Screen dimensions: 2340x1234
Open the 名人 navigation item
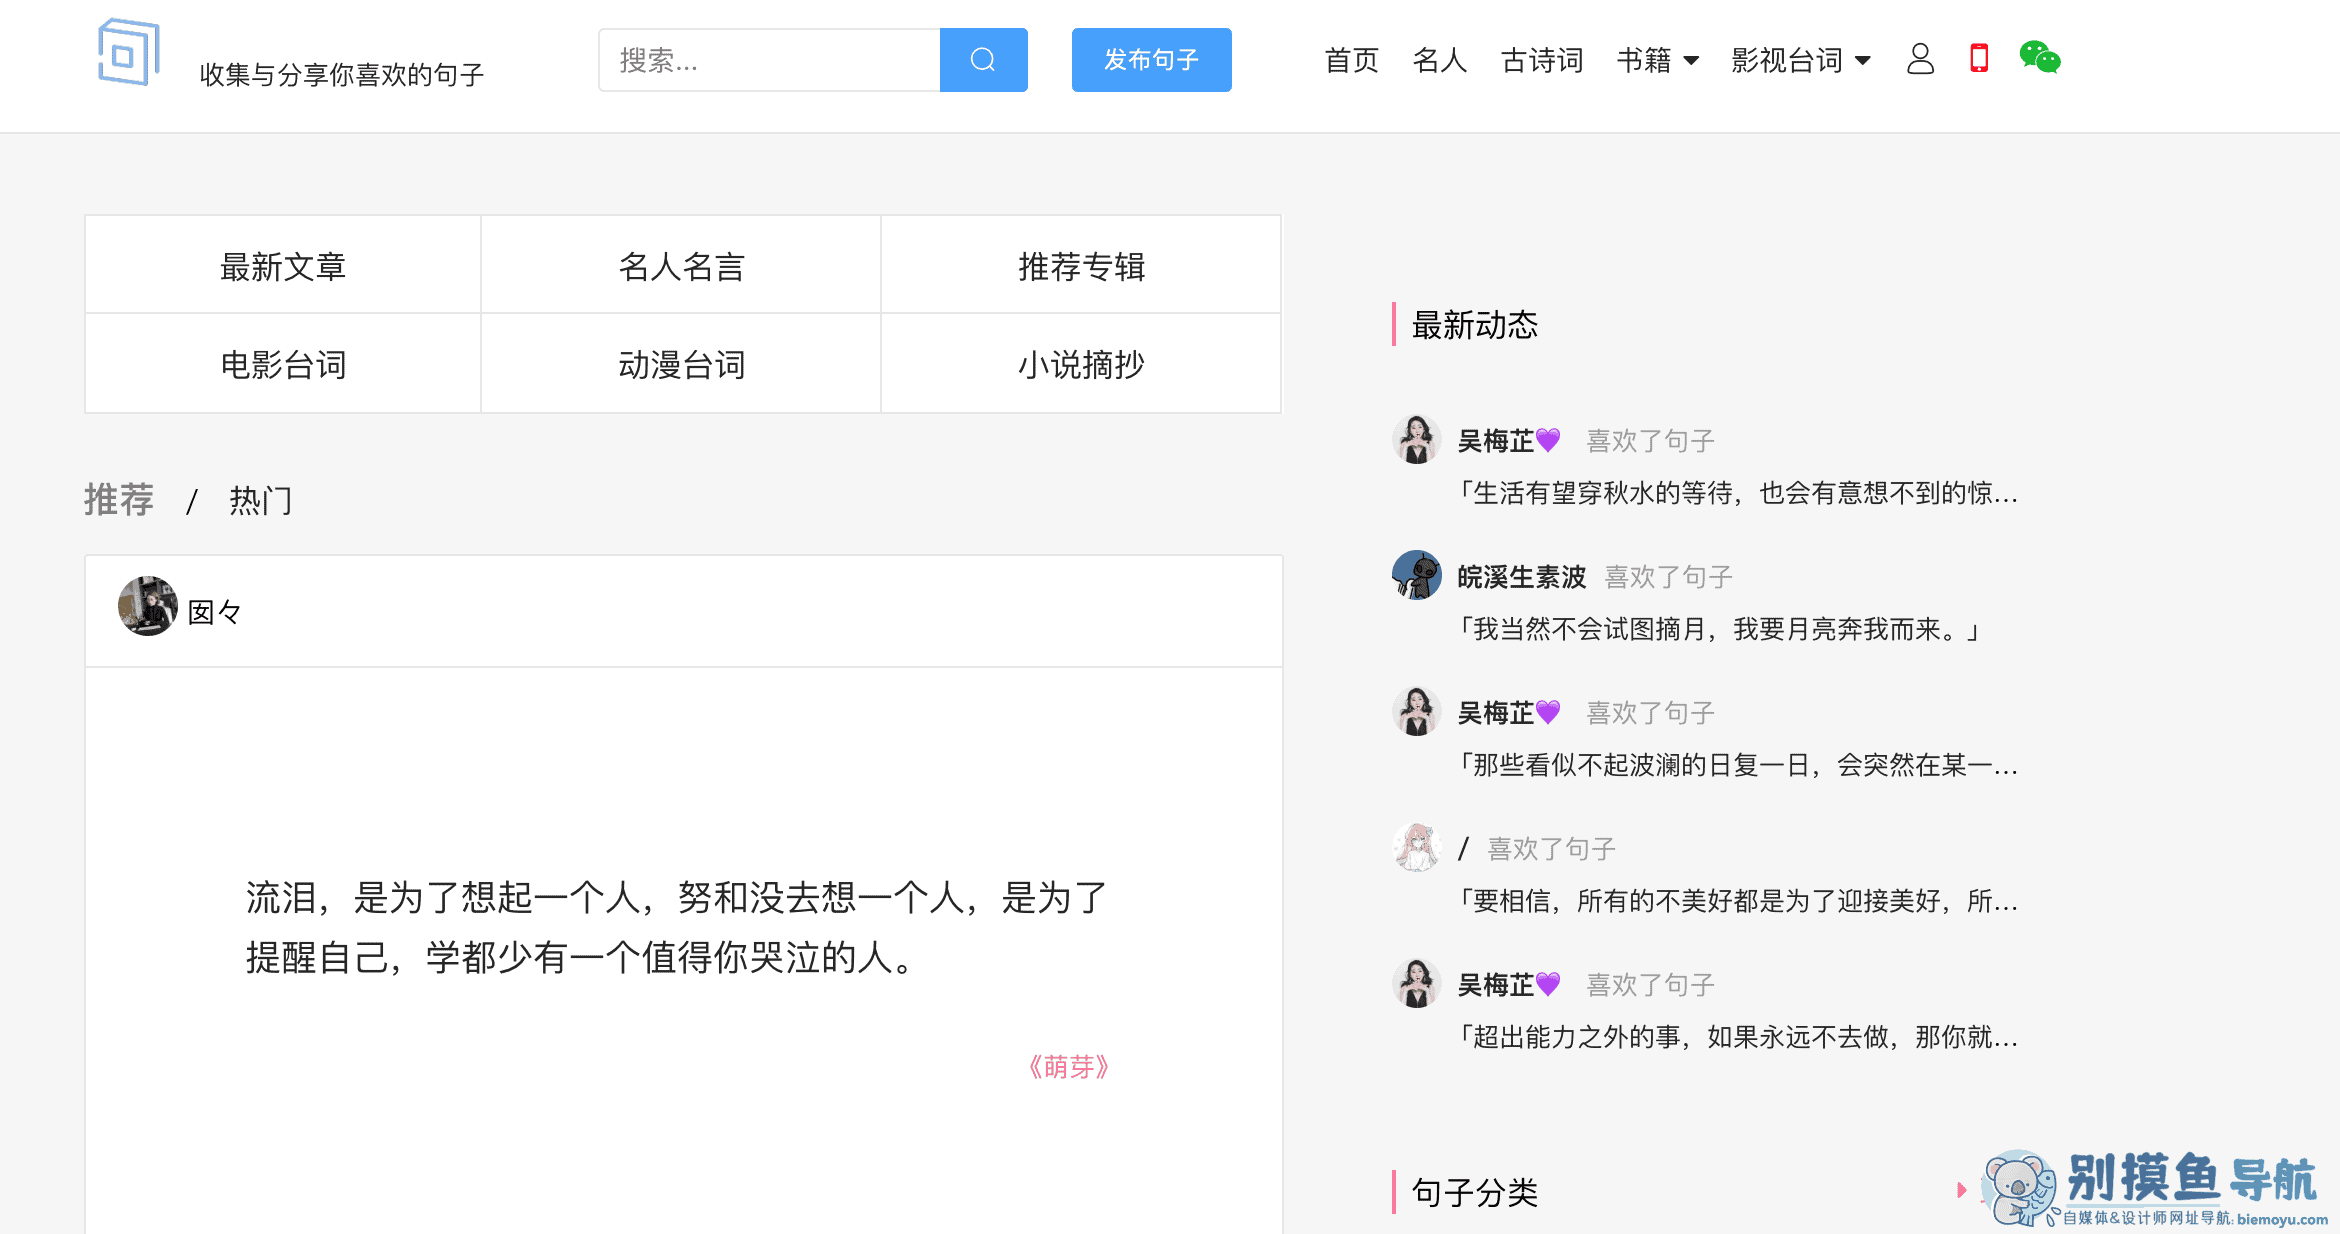1440,60
